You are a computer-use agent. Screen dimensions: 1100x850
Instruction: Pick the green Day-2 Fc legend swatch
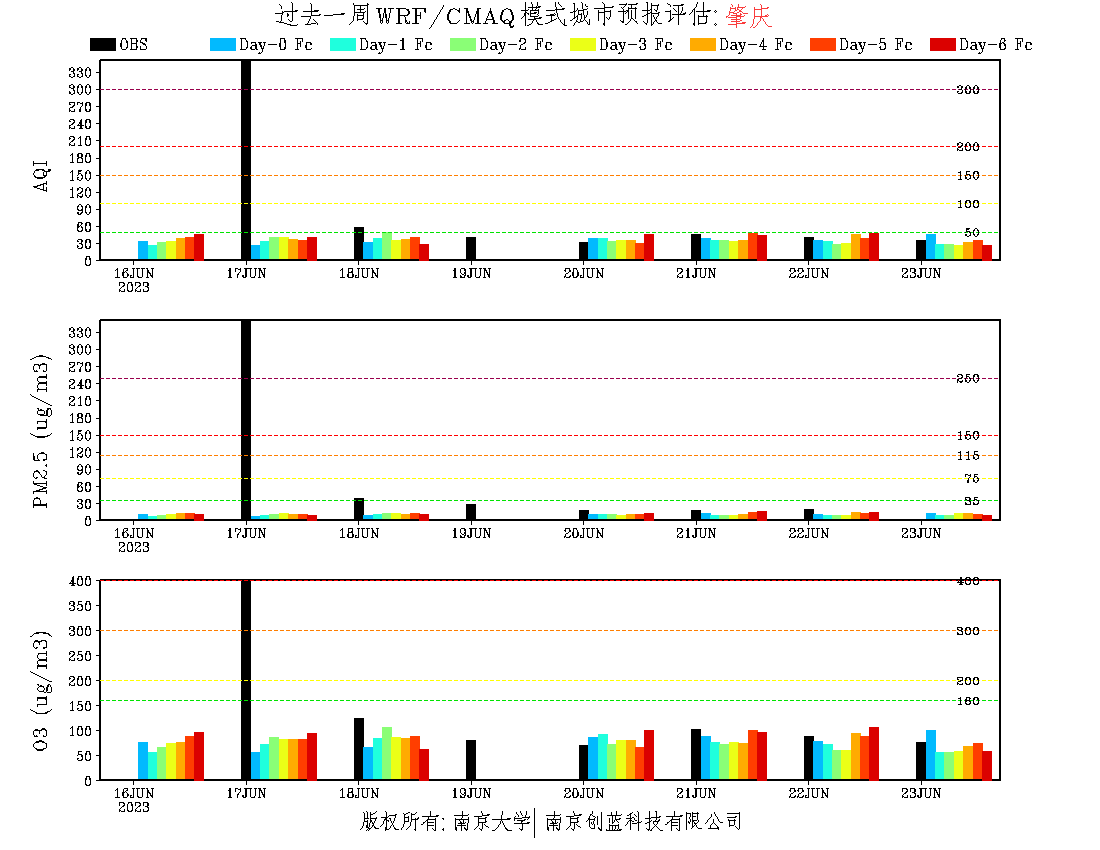tap(462, 45)
